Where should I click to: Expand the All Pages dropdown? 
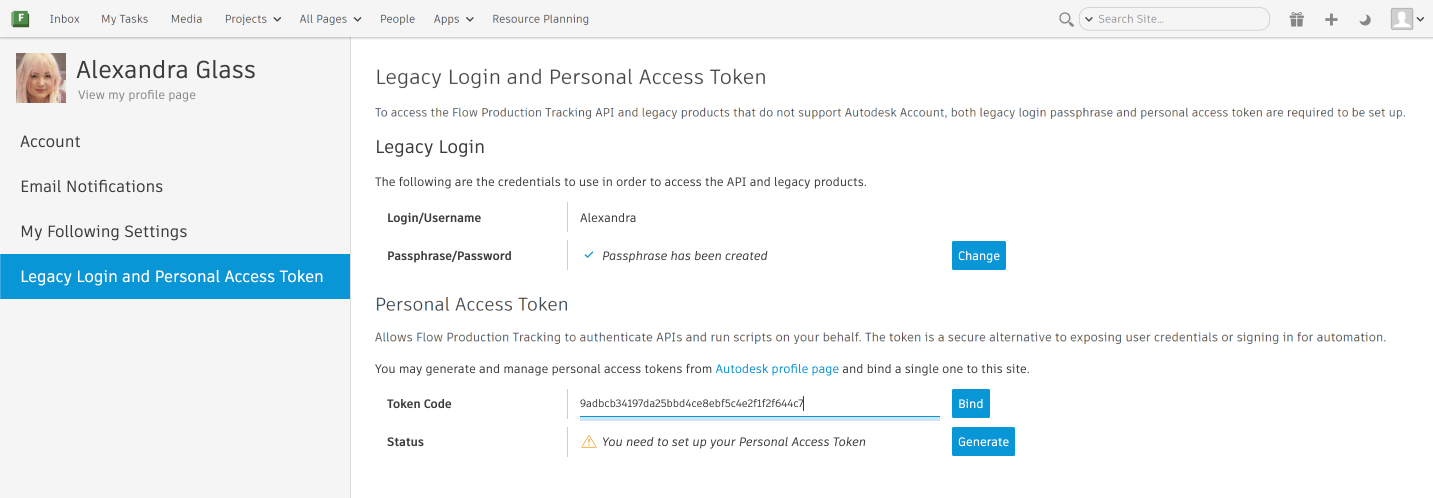(x=330, y=19)
